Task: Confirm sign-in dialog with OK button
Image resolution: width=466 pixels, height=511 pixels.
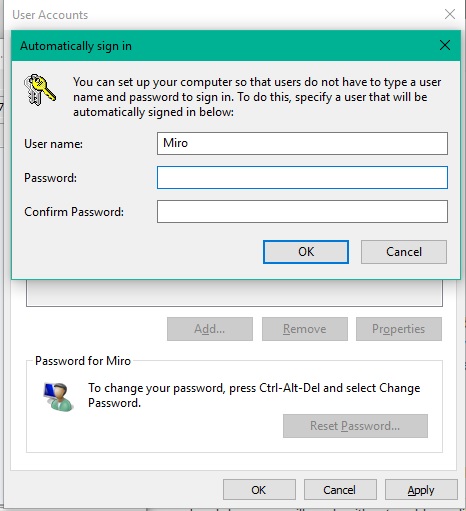Action: (x=306, y=252)
